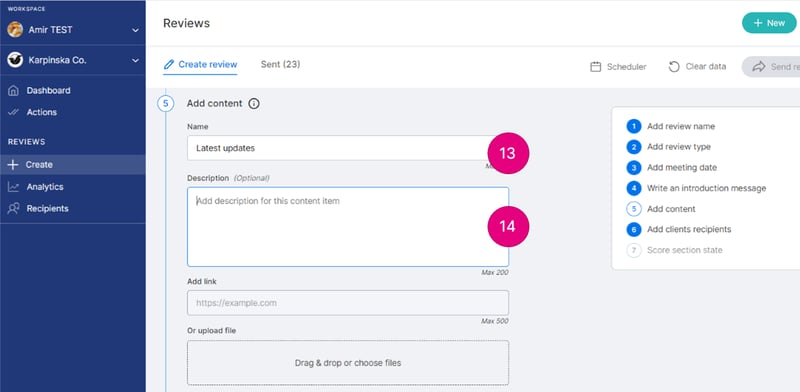
Task: Expand the Karpinska Co. dropdown chevron
Action: click(135, 60)
